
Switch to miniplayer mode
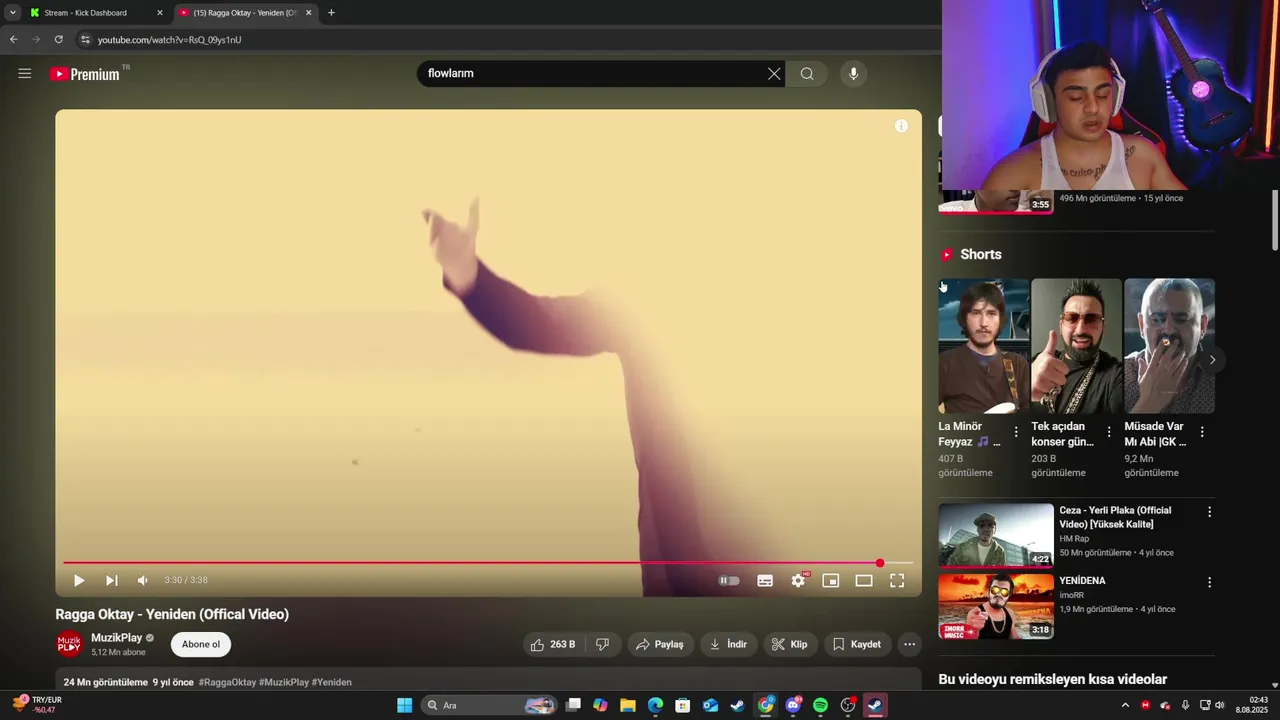831,580
